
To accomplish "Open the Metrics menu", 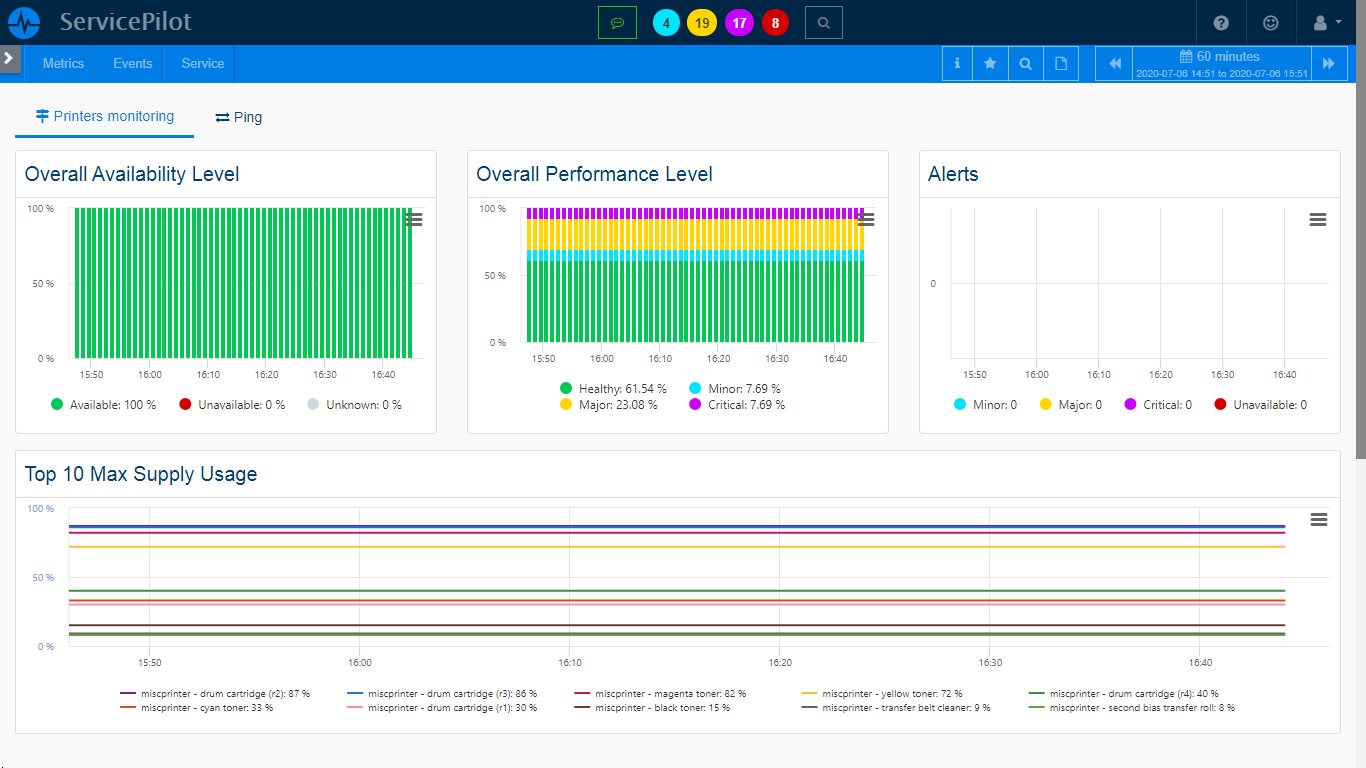I will click(x=63, y=64).
